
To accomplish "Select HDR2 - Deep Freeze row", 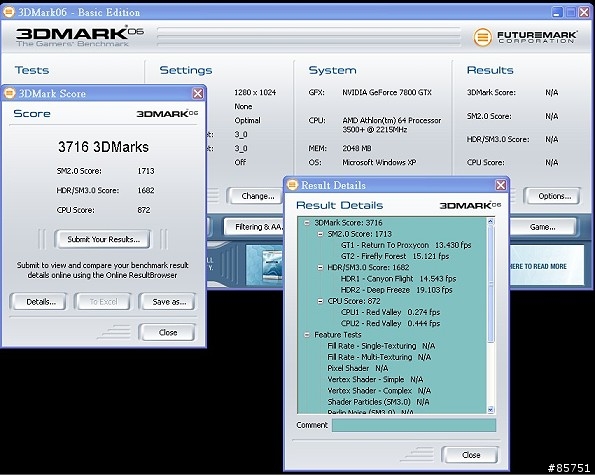I will (396, 290).
